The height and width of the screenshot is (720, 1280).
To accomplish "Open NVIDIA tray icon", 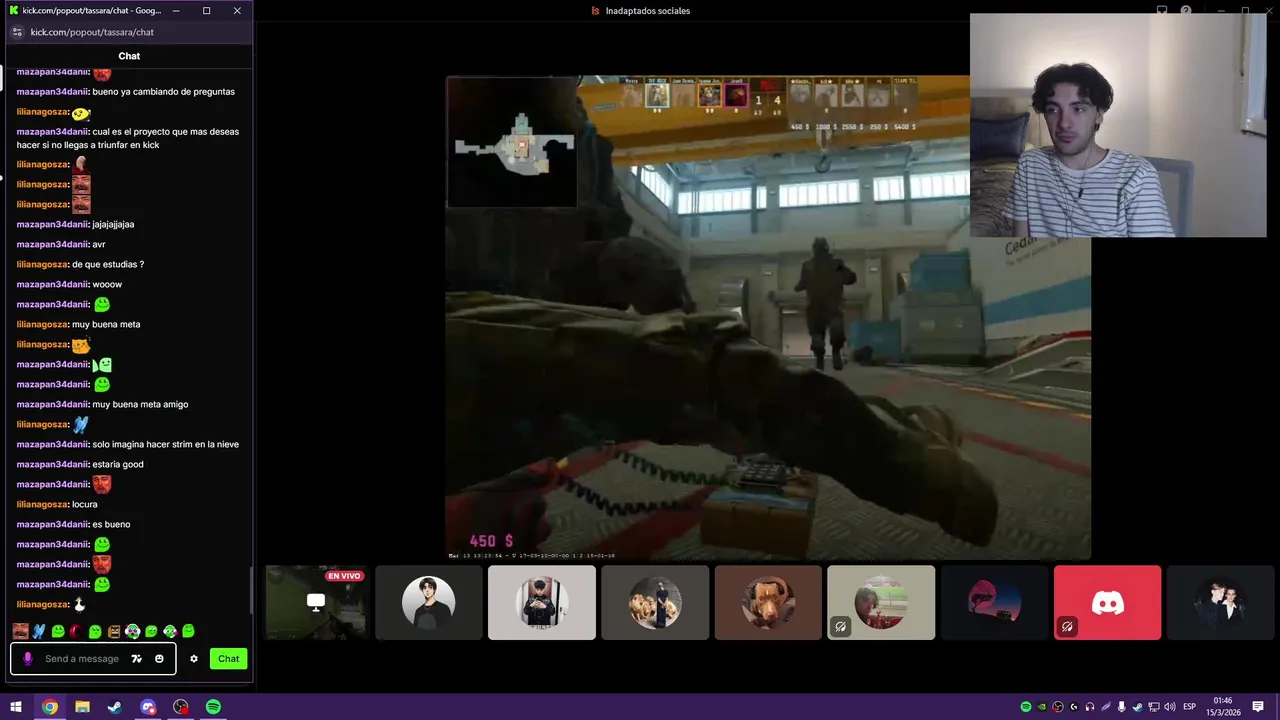I will (x=1042, y=707).
